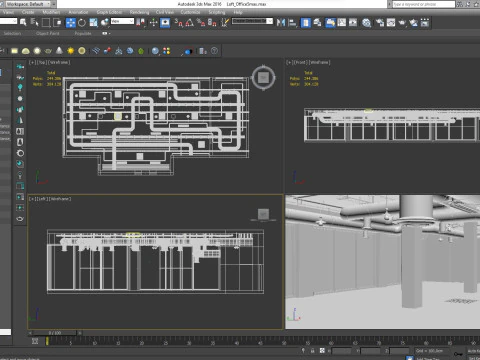
Task: Open the Named Selection Sets dropdown
Action: (252, 21)
